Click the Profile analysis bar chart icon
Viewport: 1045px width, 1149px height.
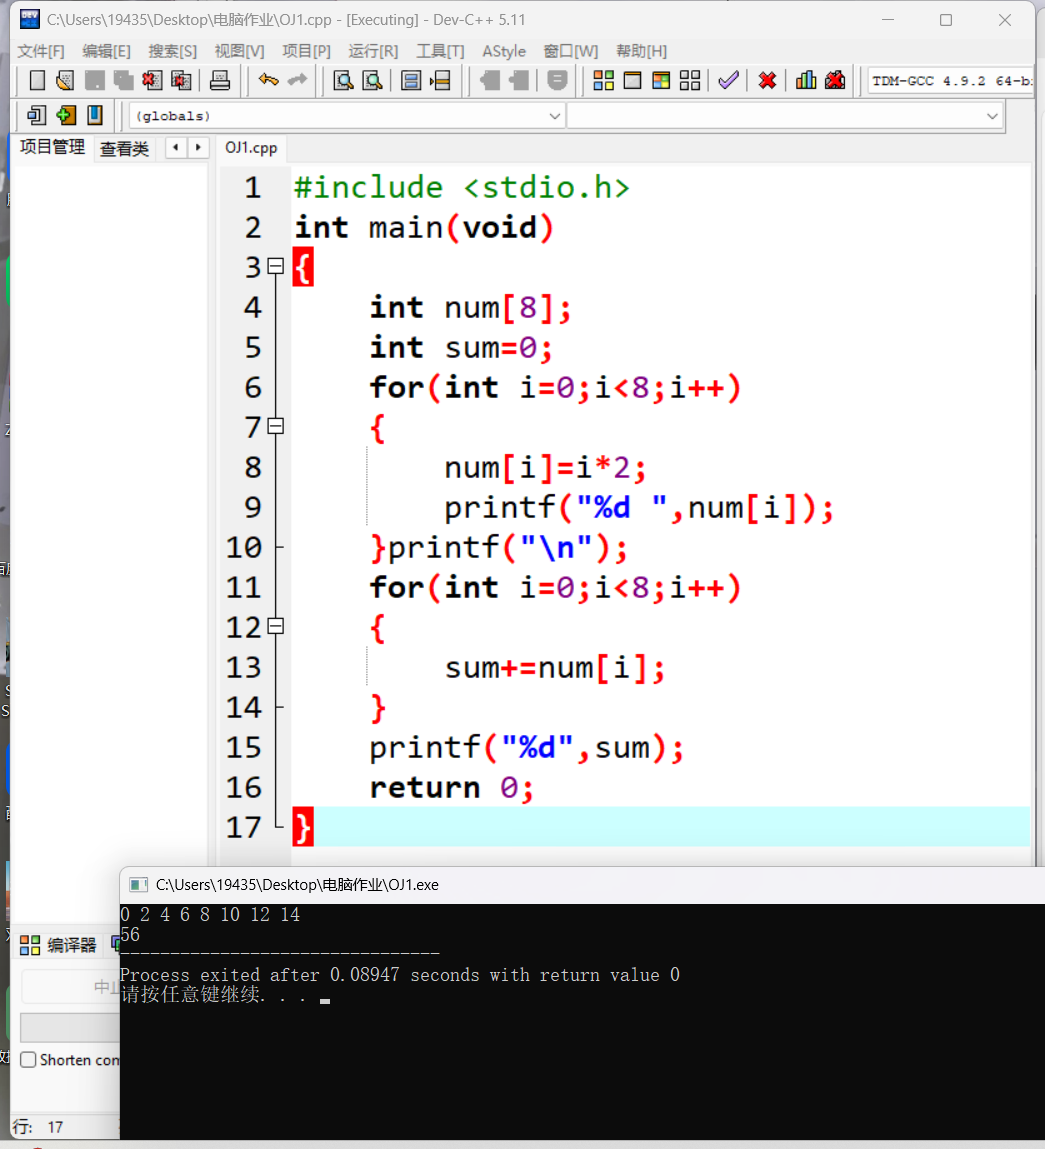806,81
